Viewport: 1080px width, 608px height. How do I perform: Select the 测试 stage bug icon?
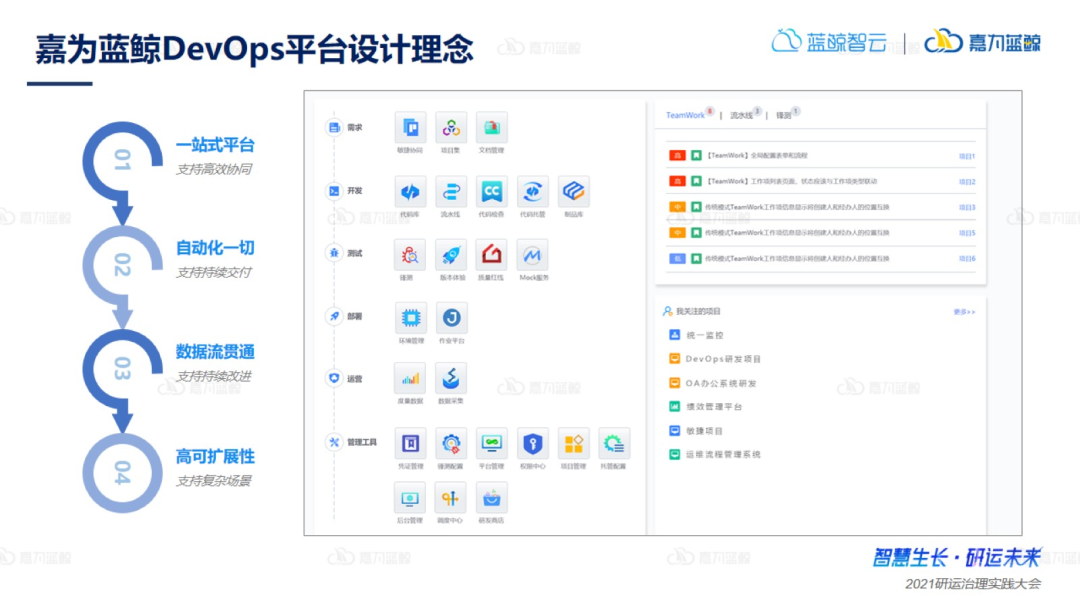(334, 253)
